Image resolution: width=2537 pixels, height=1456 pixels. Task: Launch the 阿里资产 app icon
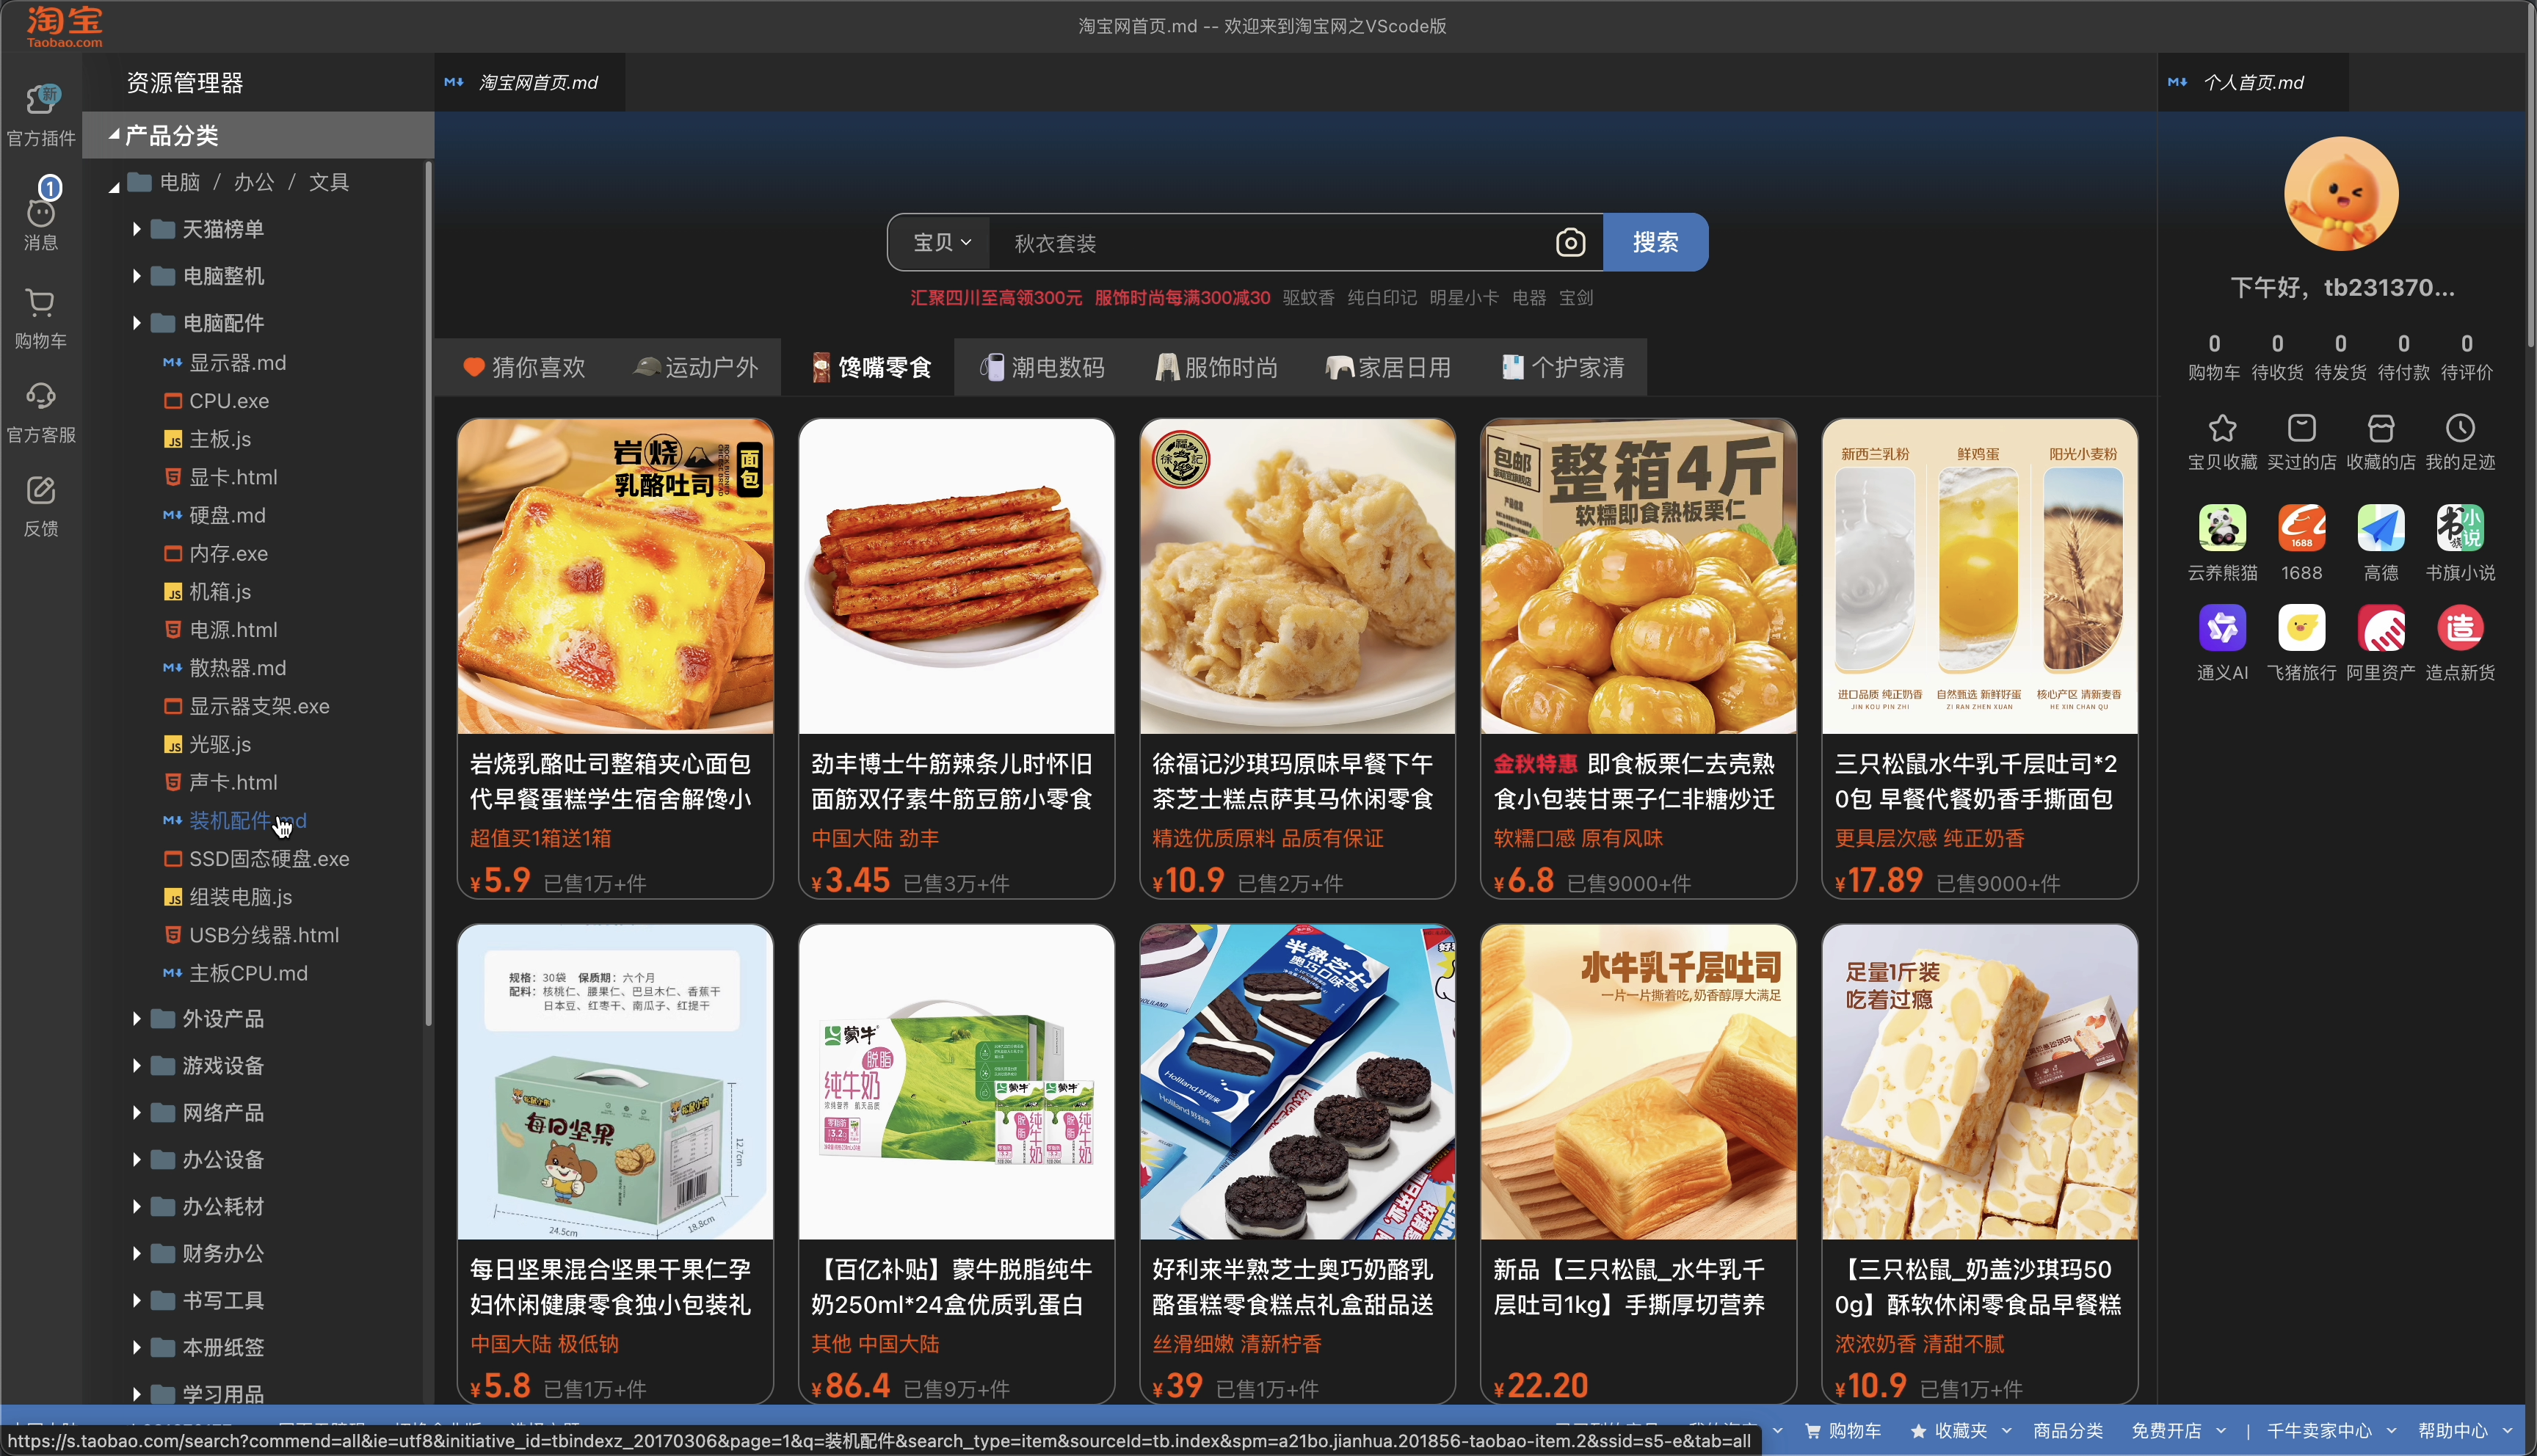(2380, 628)
